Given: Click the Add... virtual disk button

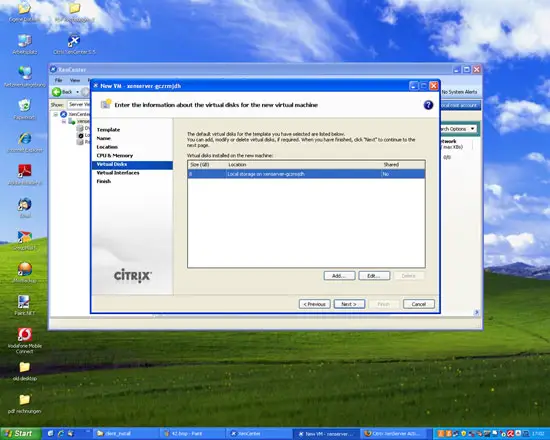Looking at the screenshot, I should (339, 276).
